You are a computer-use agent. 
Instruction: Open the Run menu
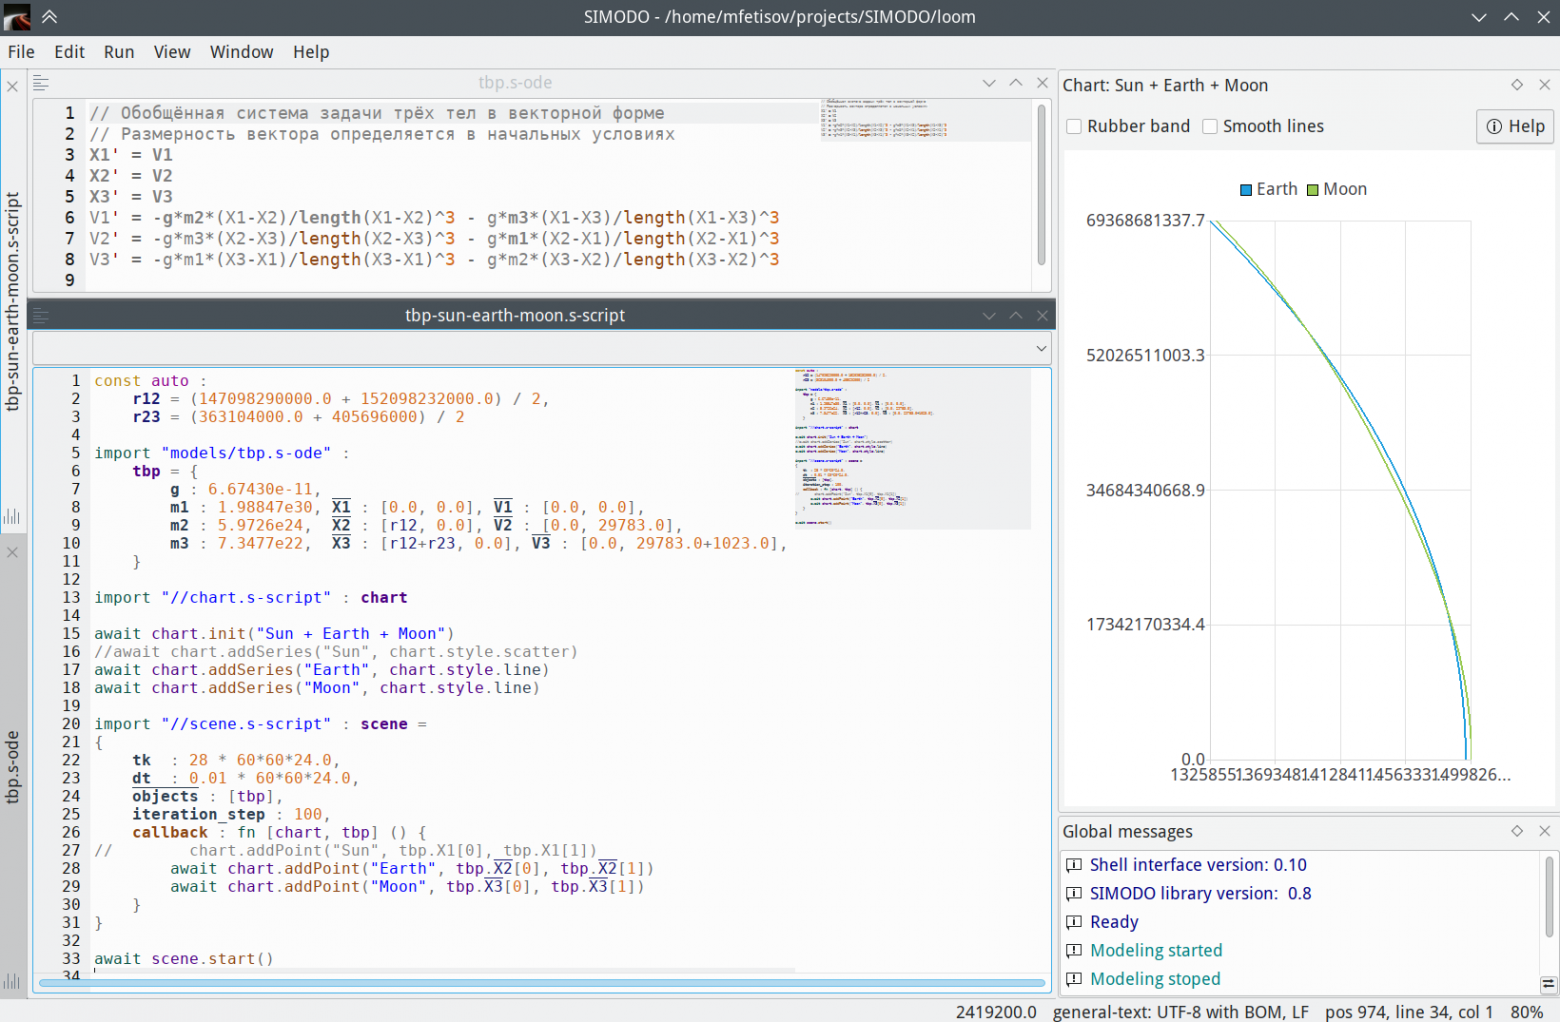[x=119, y=52]
